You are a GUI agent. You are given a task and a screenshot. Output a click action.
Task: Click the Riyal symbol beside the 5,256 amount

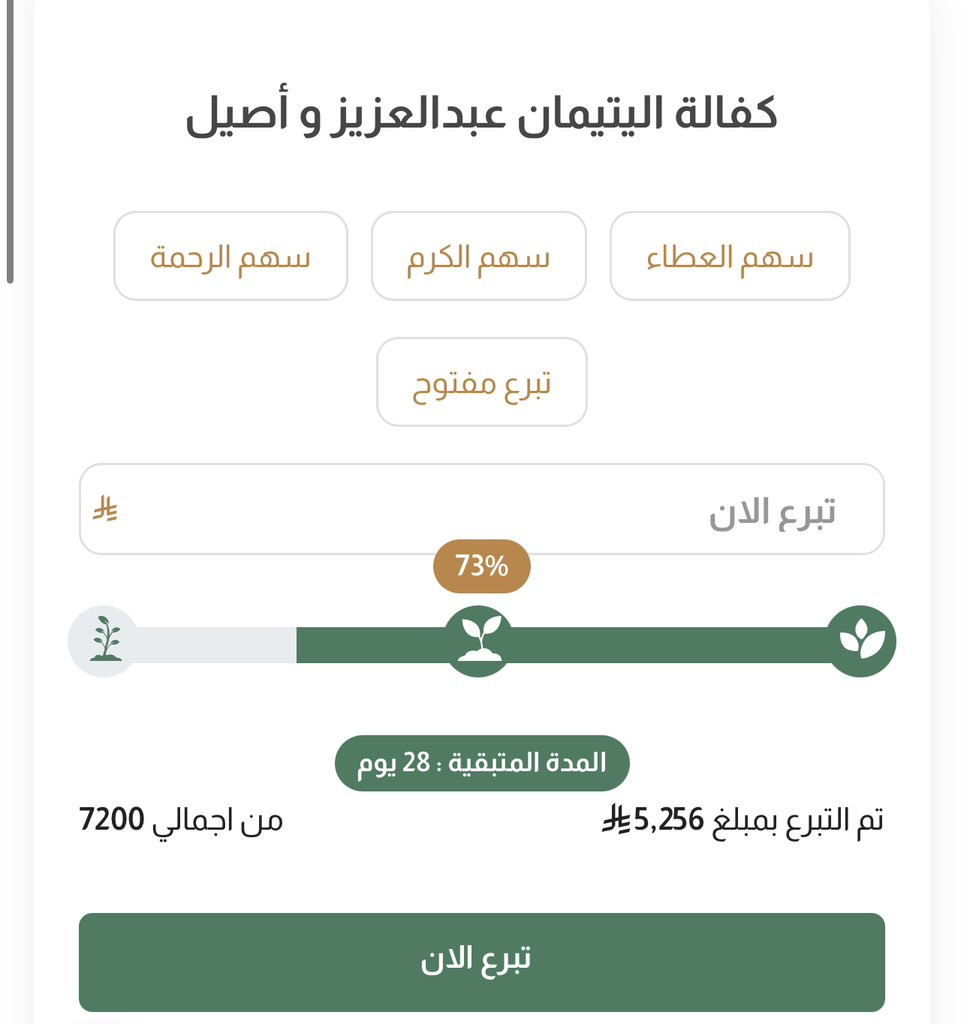pyautogui.click(x=617, y=819)
